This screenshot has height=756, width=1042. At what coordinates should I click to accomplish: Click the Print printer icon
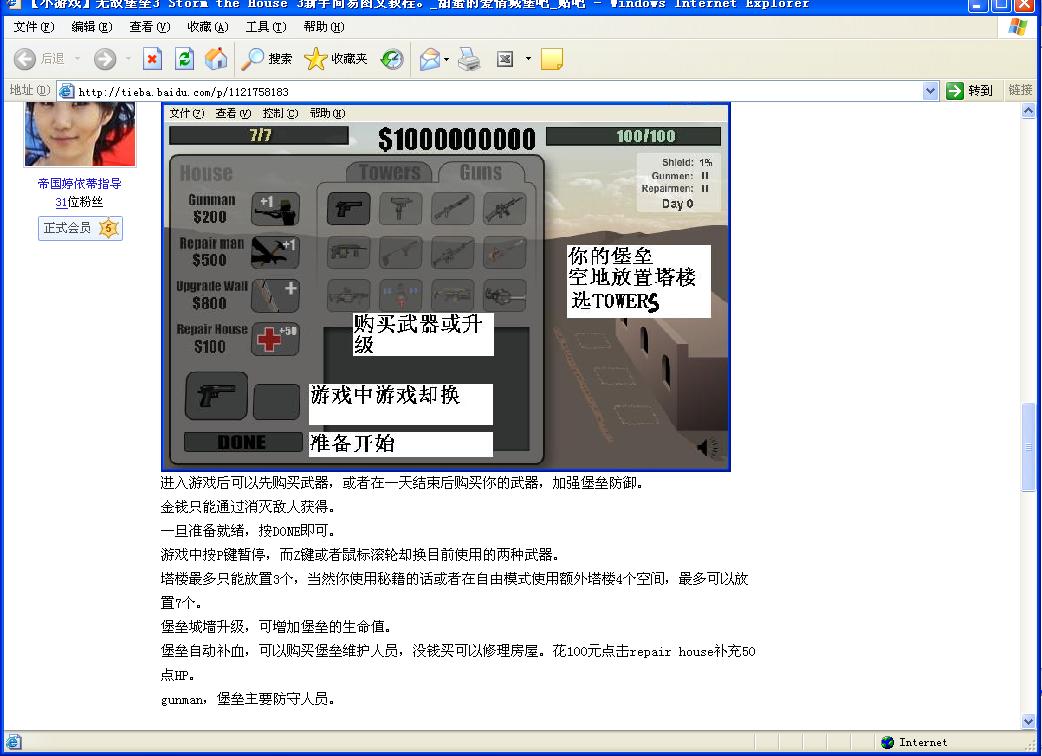[x=469, y=59]
